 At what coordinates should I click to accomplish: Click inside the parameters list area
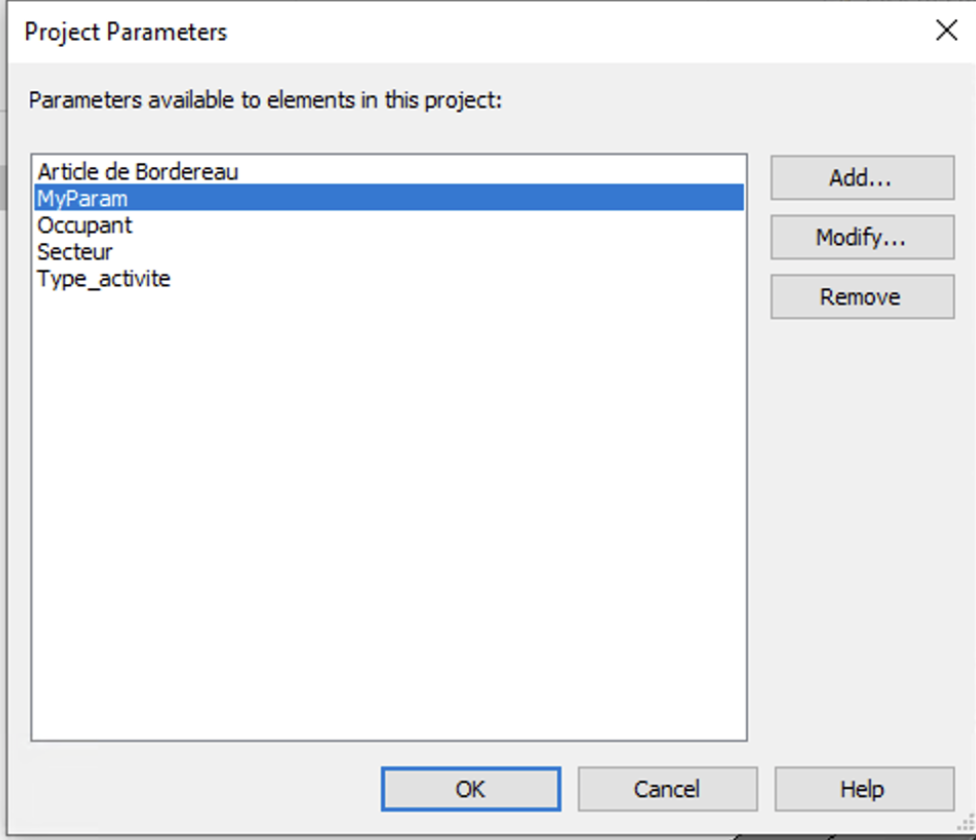[390, 450]
